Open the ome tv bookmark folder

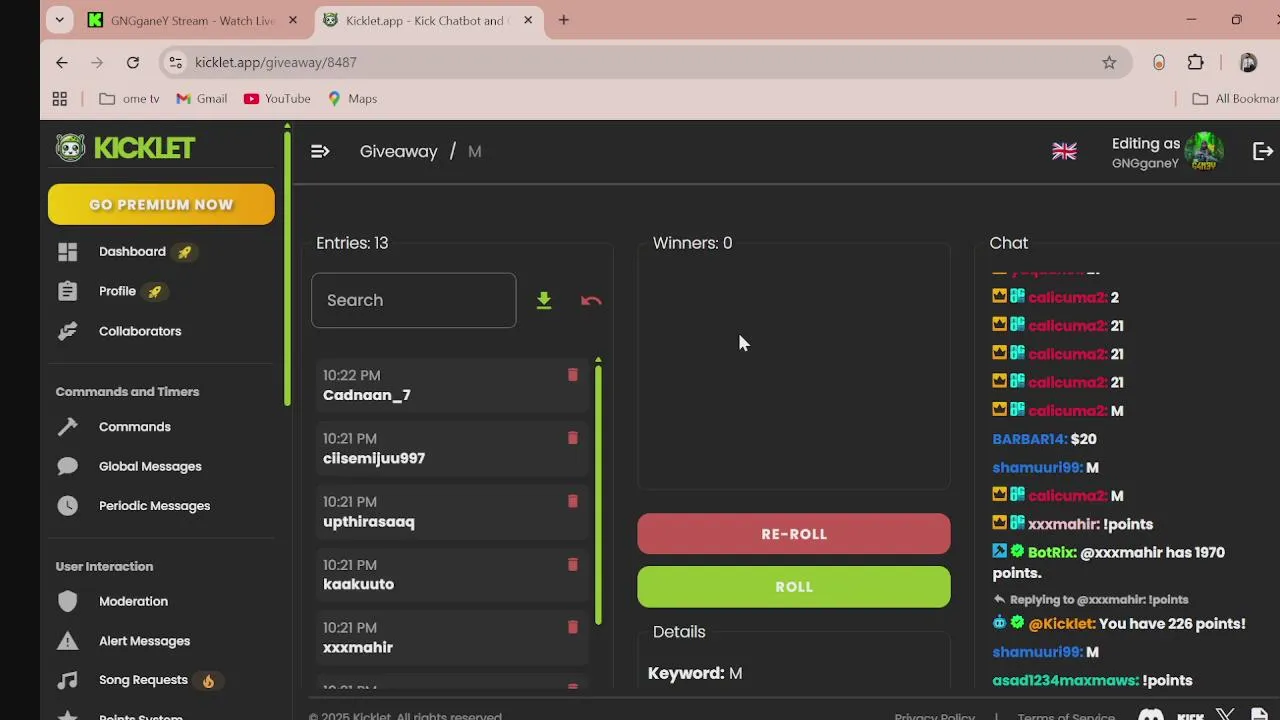130,99
